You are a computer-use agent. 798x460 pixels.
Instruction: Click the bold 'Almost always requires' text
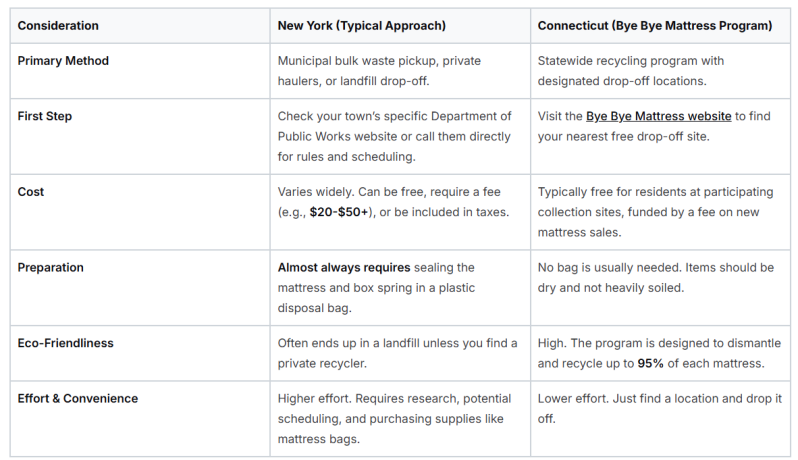point(344,268)
